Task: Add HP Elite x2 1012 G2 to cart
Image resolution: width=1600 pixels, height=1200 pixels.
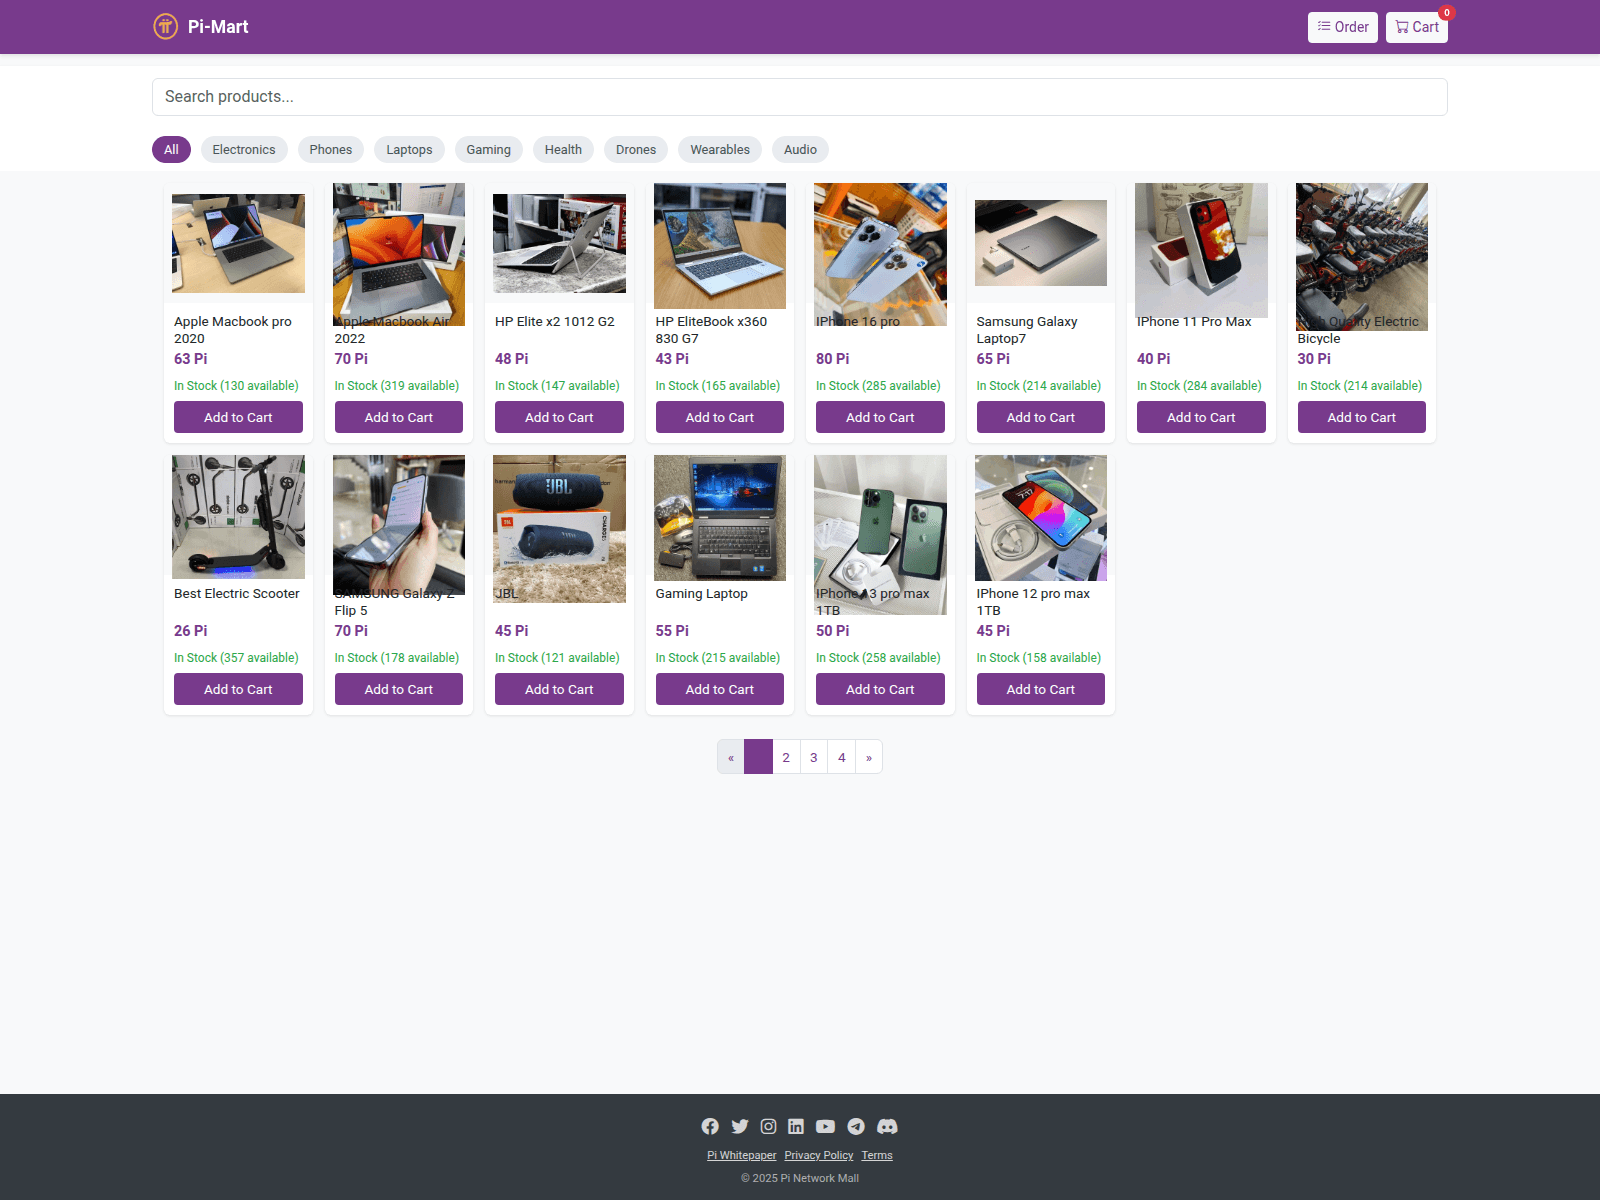Action: click(x=559, y=417)
